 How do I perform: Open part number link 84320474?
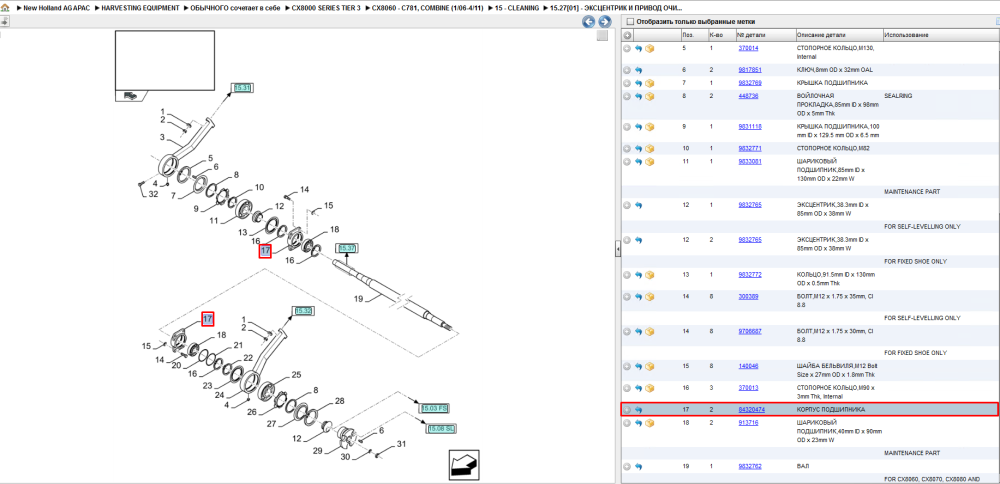[x=751, y=409]
